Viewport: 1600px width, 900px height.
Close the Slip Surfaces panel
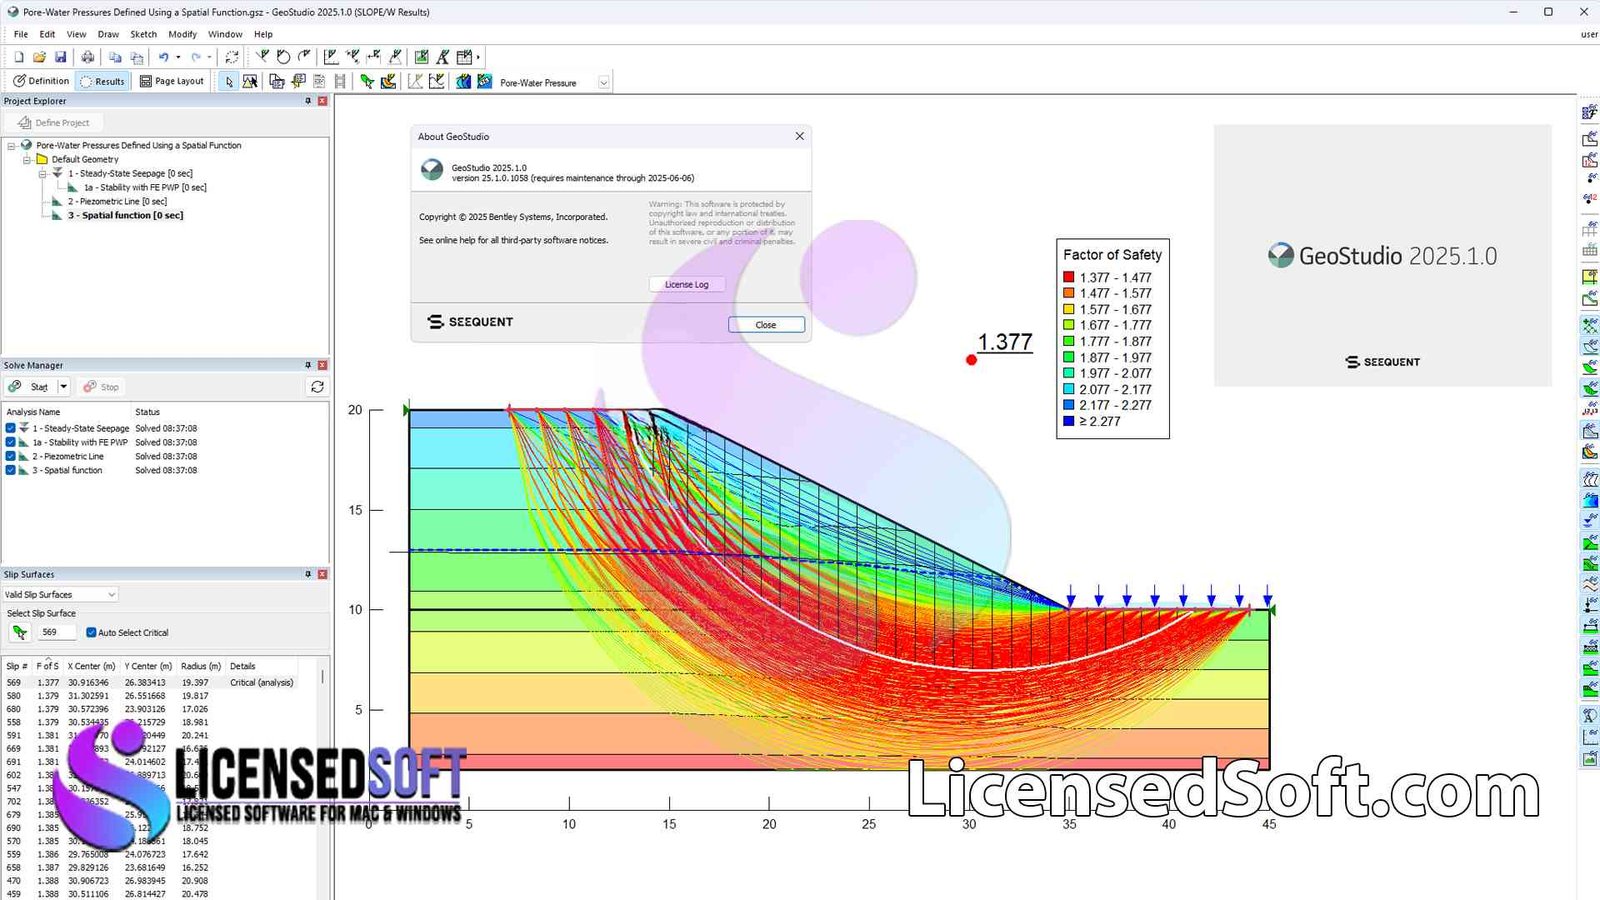[322, 574]
